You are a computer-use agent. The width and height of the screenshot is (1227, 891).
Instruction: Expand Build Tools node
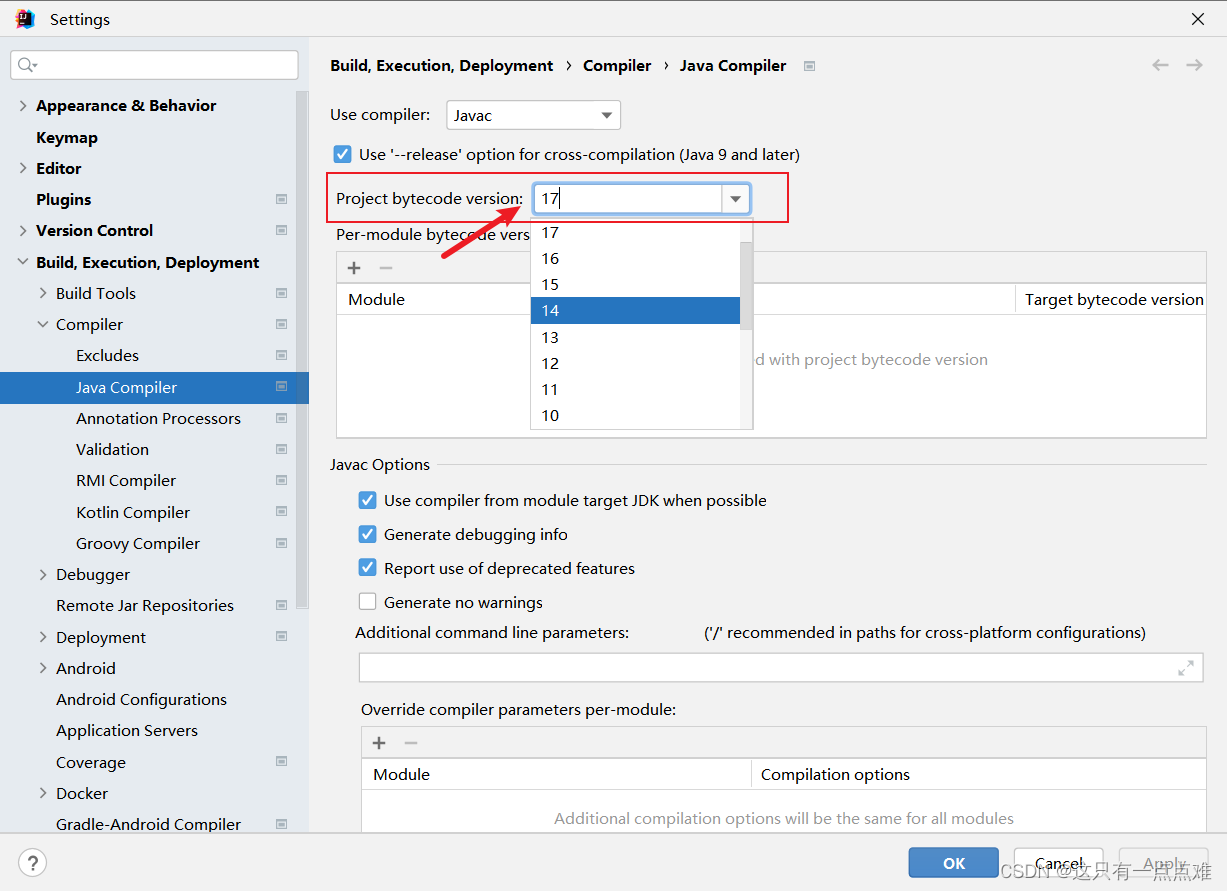(43, 294)
